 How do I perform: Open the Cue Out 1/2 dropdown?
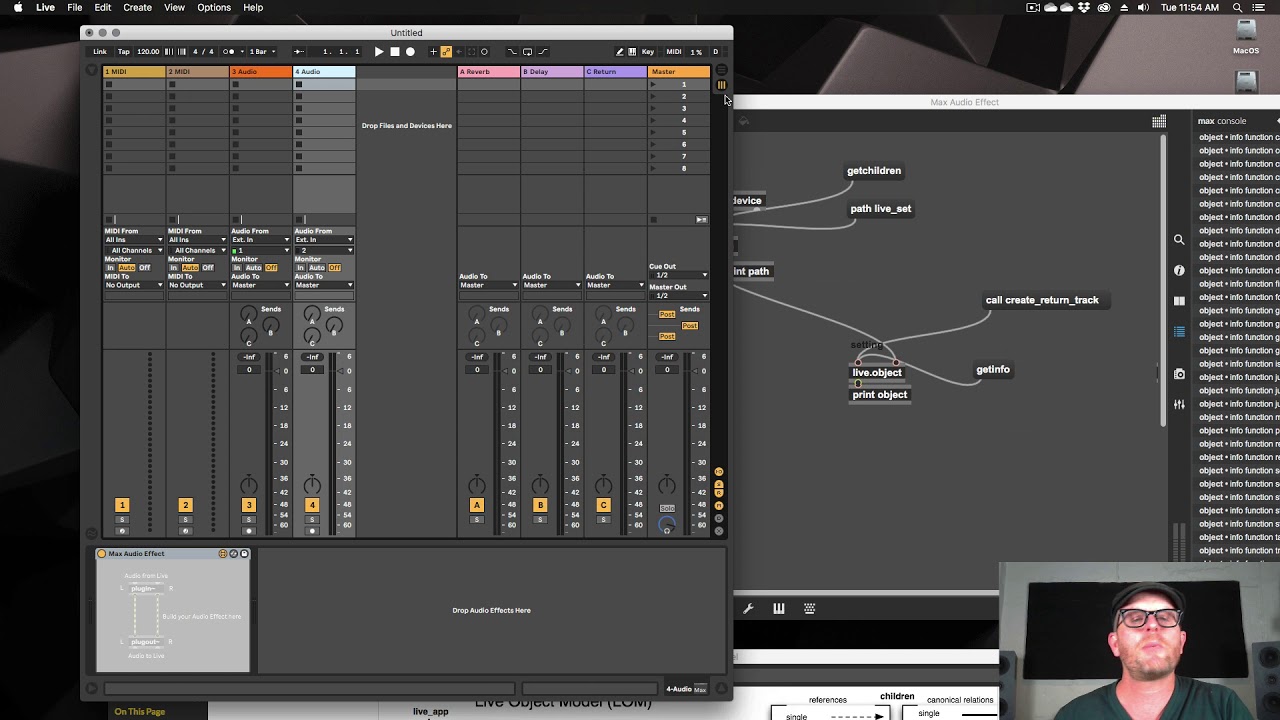679,275
